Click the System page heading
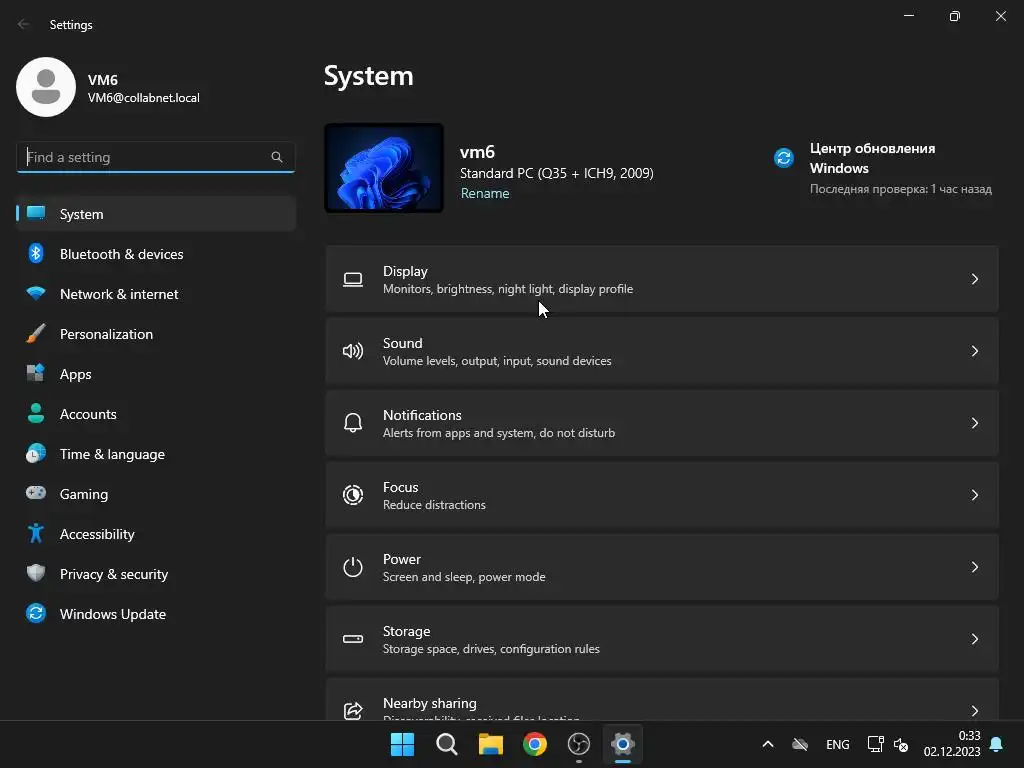 [x=369, y=76]
